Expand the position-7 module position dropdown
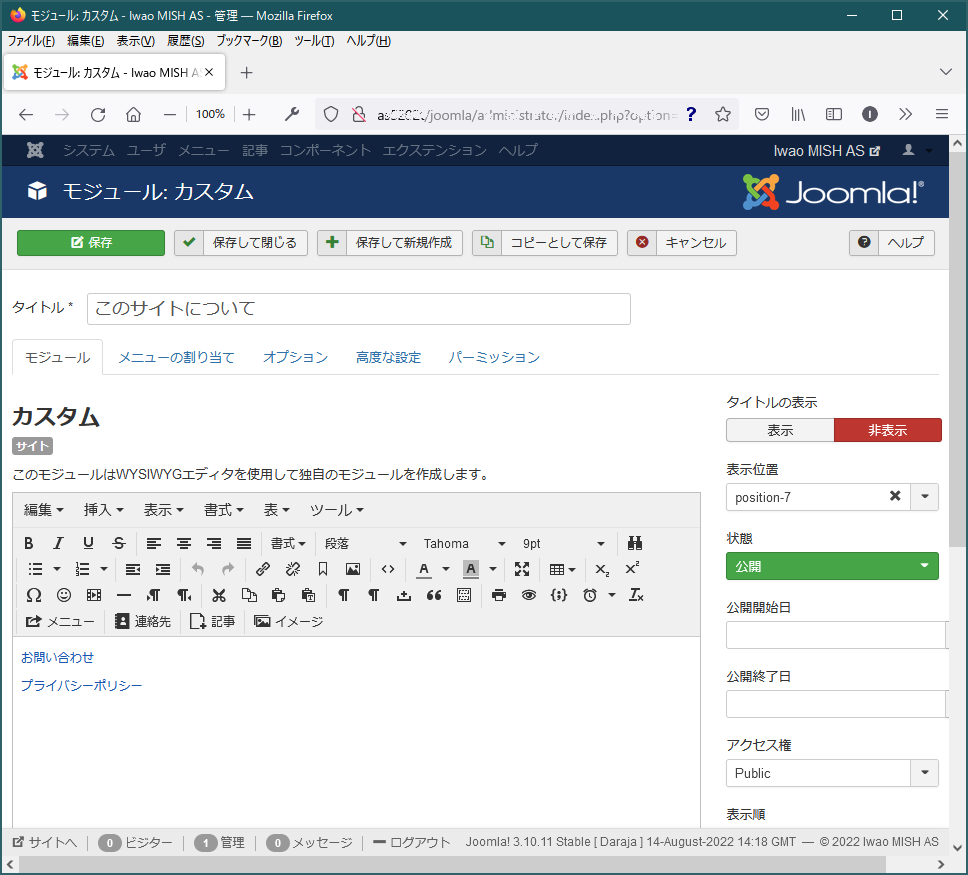968x875 pixels. pos(924,497)
